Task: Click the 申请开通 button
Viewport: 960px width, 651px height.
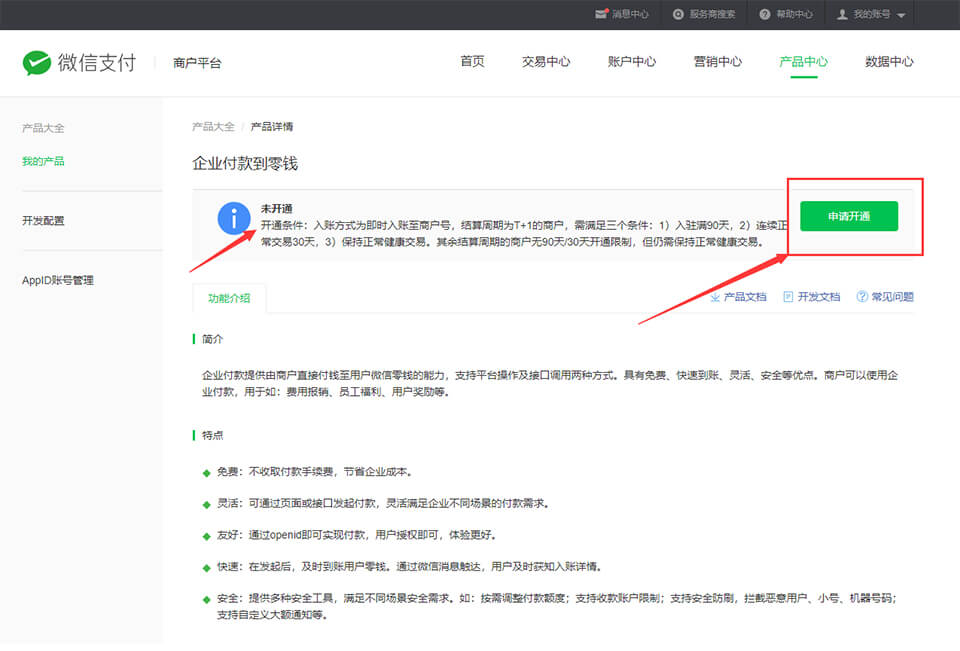Action: (x=849, y=216)
